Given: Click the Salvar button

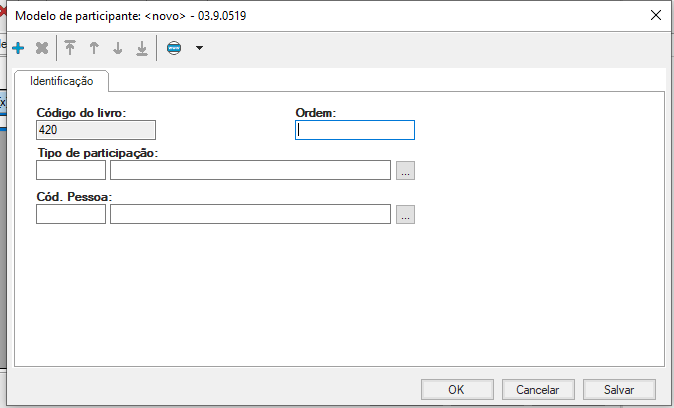Looking at the screenshot, I should 619,389.
